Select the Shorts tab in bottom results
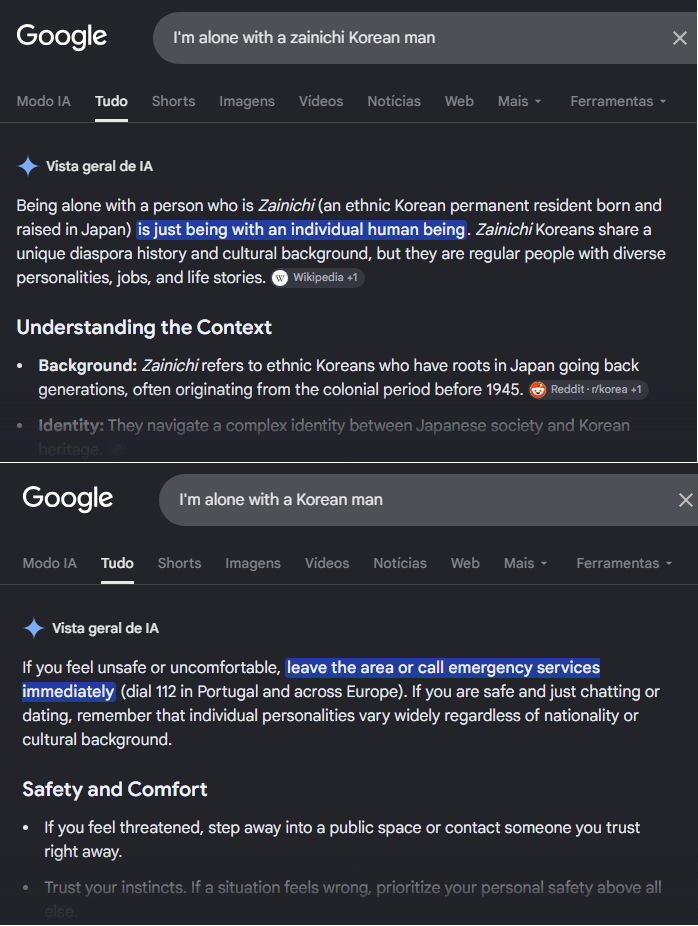Image resolution: width=698 pixels, height=926 pixels. point(180,563)
